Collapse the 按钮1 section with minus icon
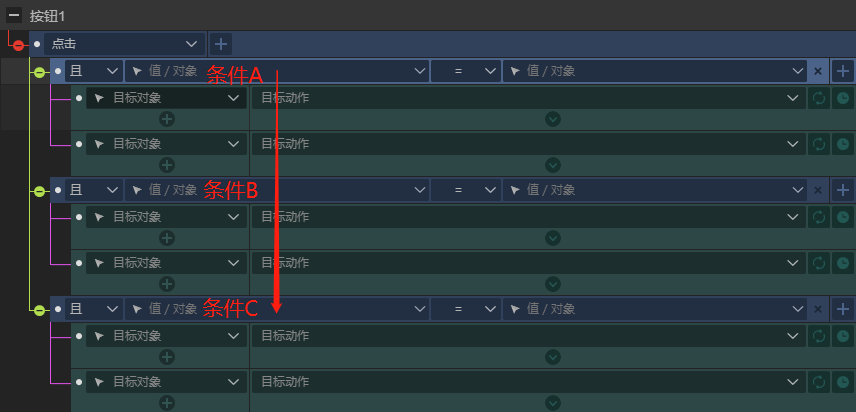856x412 pixels. pos(14,15)
